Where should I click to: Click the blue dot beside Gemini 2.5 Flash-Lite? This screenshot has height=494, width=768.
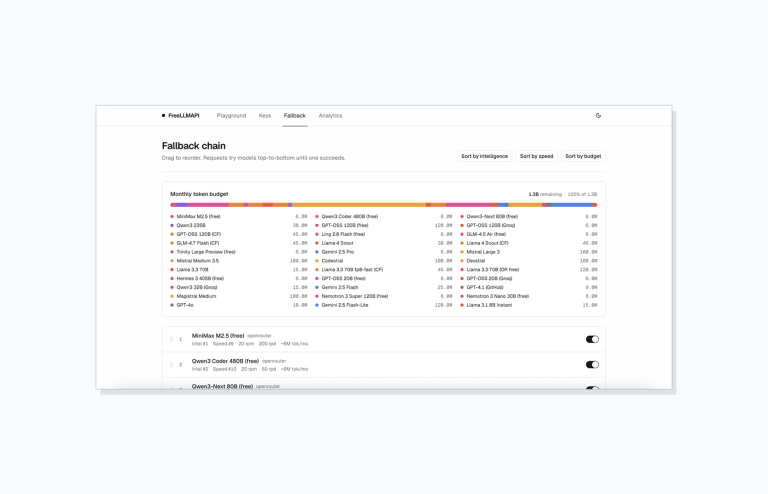pos(317,305)
